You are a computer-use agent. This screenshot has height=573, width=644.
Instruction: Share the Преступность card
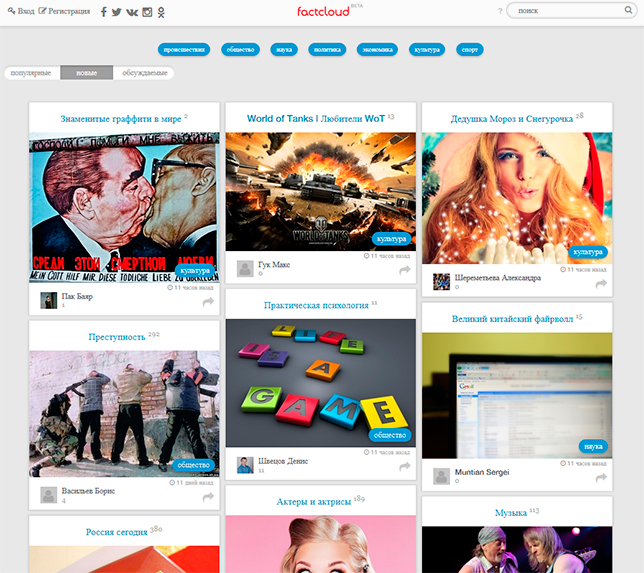pyautogui.click(x=208, y=497)
